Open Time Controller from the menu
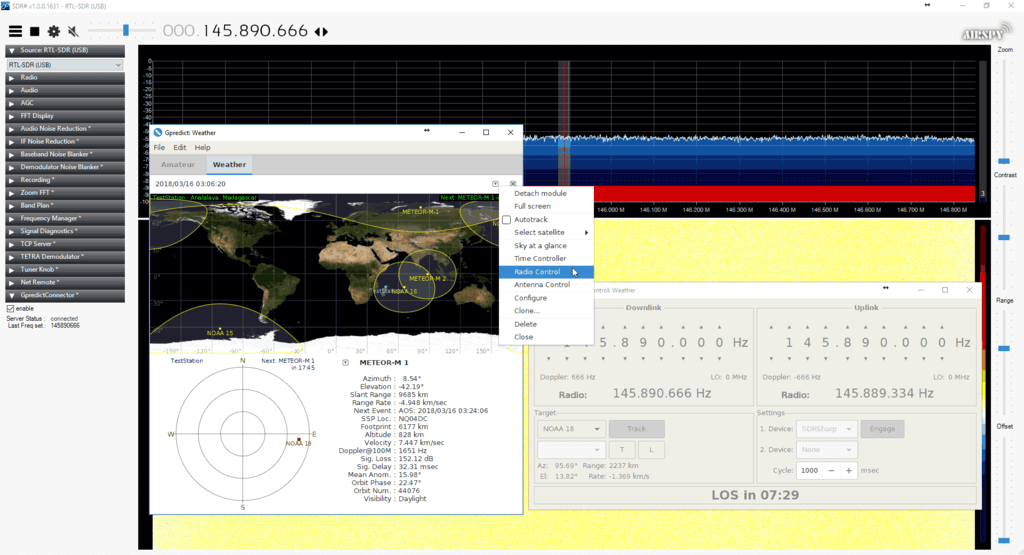The image size is (1024, 555). [546, 259]
